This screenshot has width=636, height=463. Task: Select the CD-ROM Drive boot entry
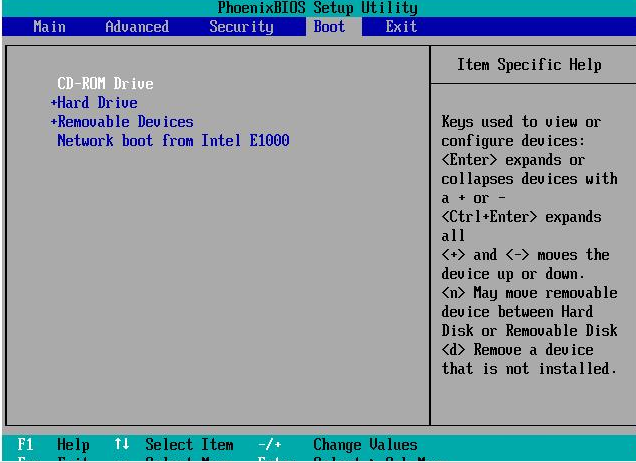click(105, 84)
